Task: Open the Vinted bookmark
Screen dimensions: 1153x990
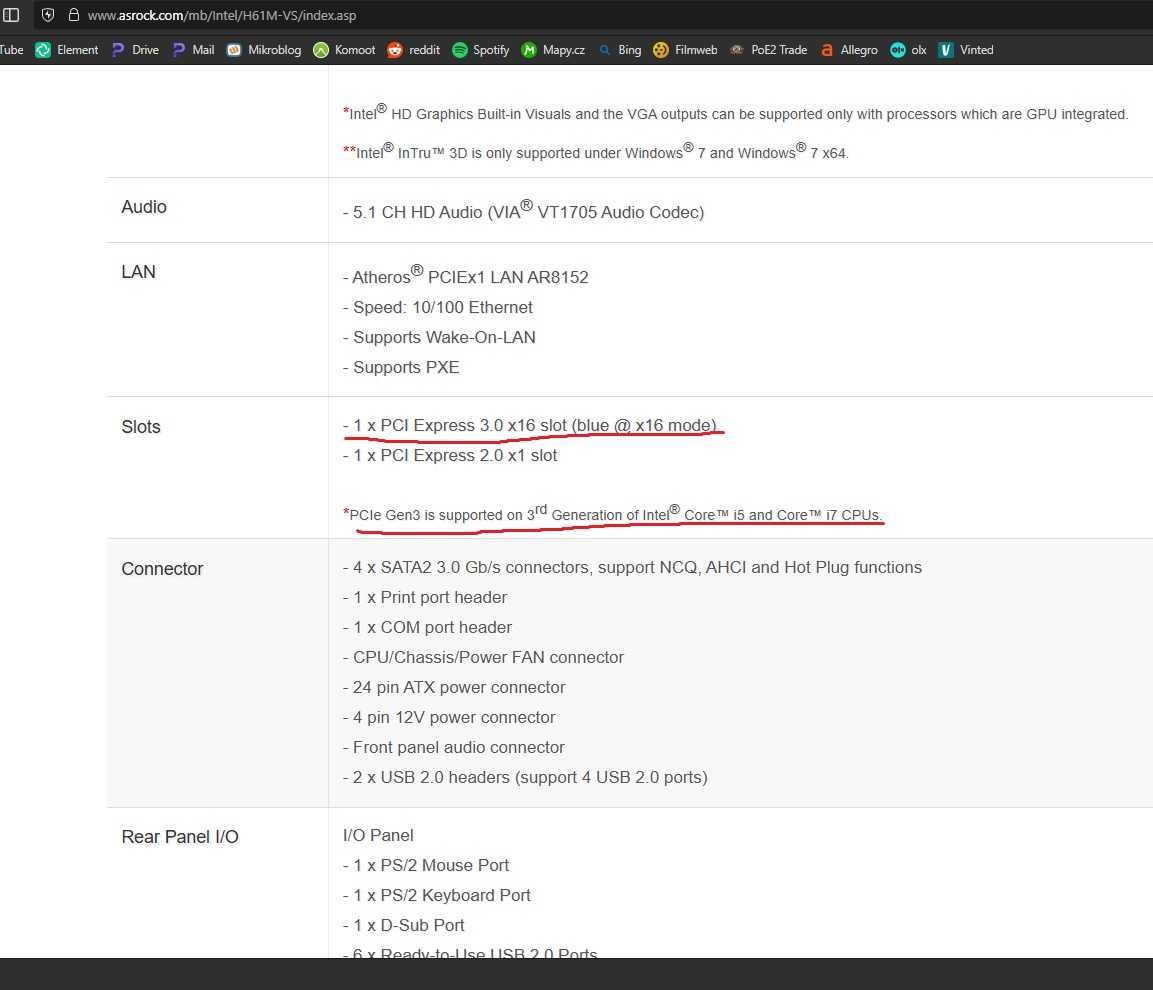Action: coord(966,50)
